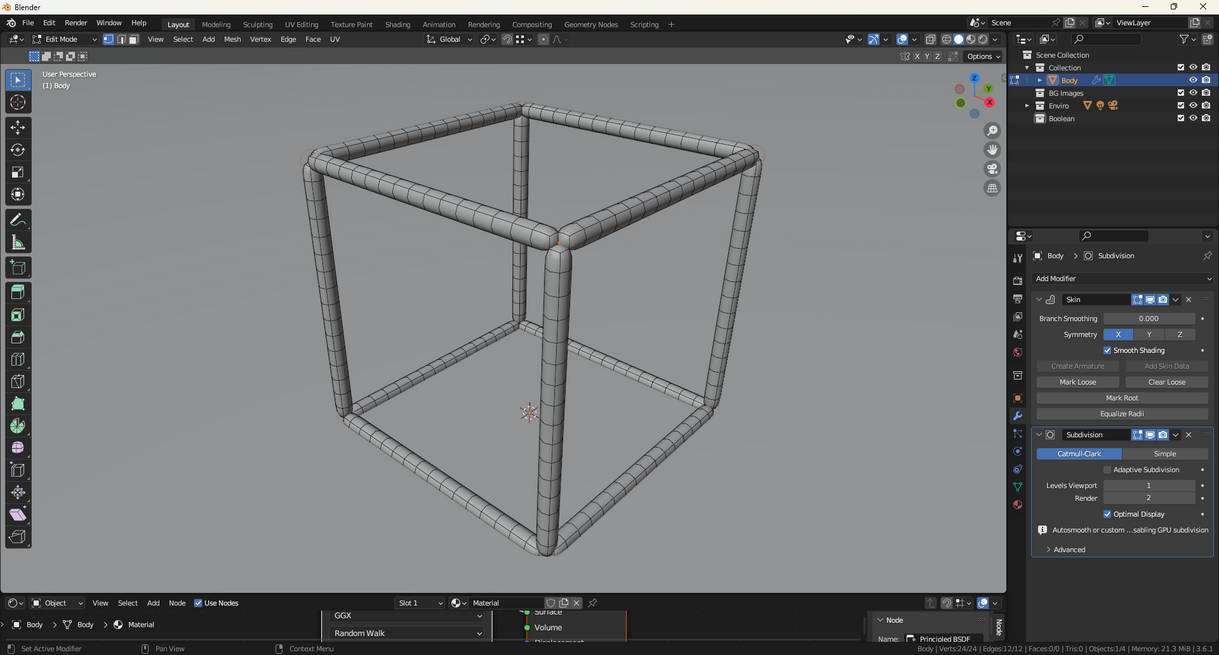
Task: Activate the Measure tool
Action: click(x=18, y=243)
